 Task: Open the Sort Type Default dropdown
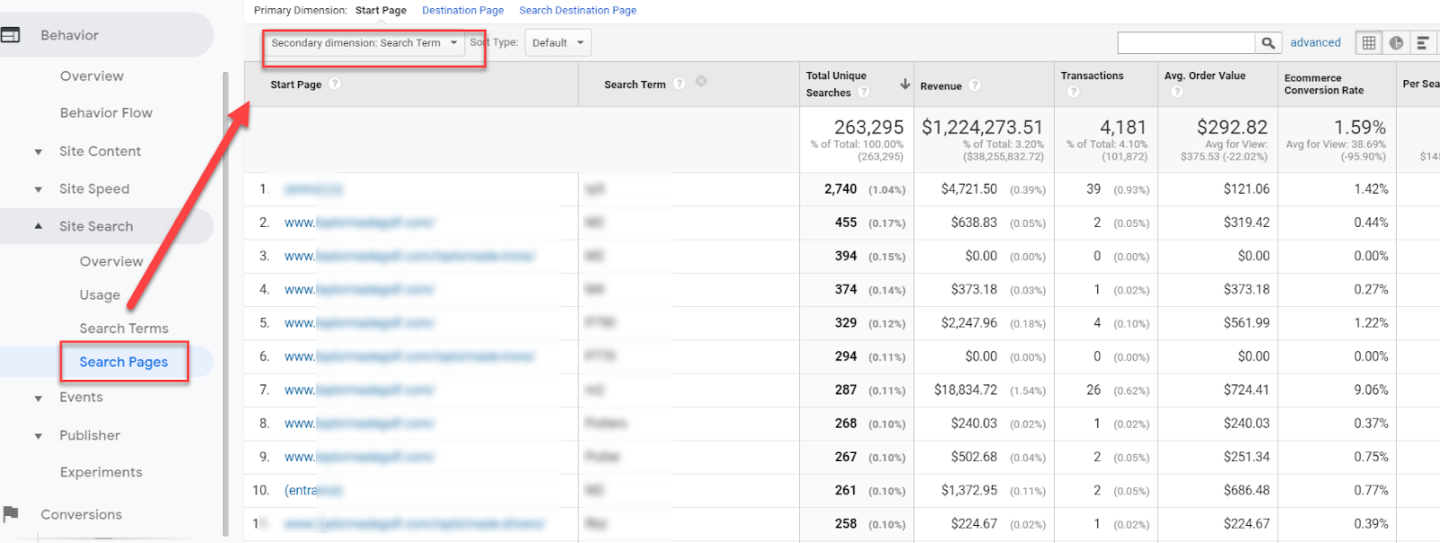click(x=558, y=43)
